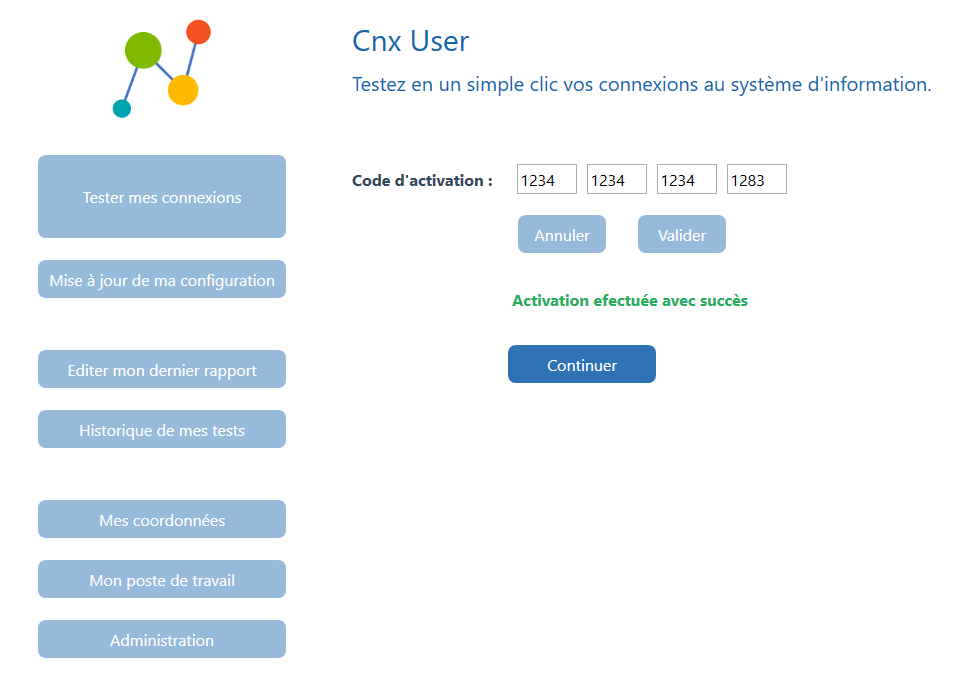Click the 'Activation efectuée avec succès' message

(x=630, y=301)
